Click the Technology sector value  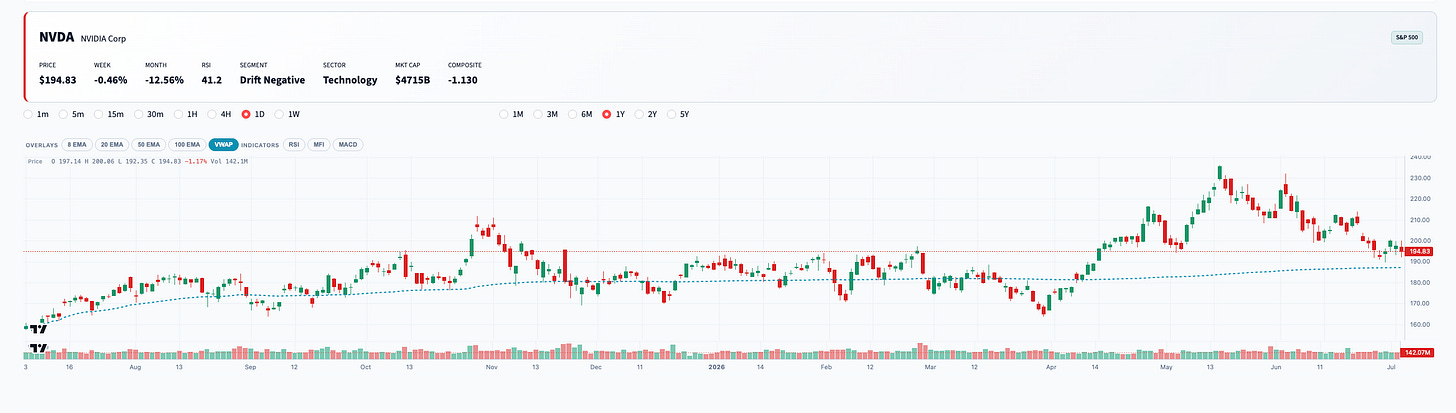click(350, 80)
